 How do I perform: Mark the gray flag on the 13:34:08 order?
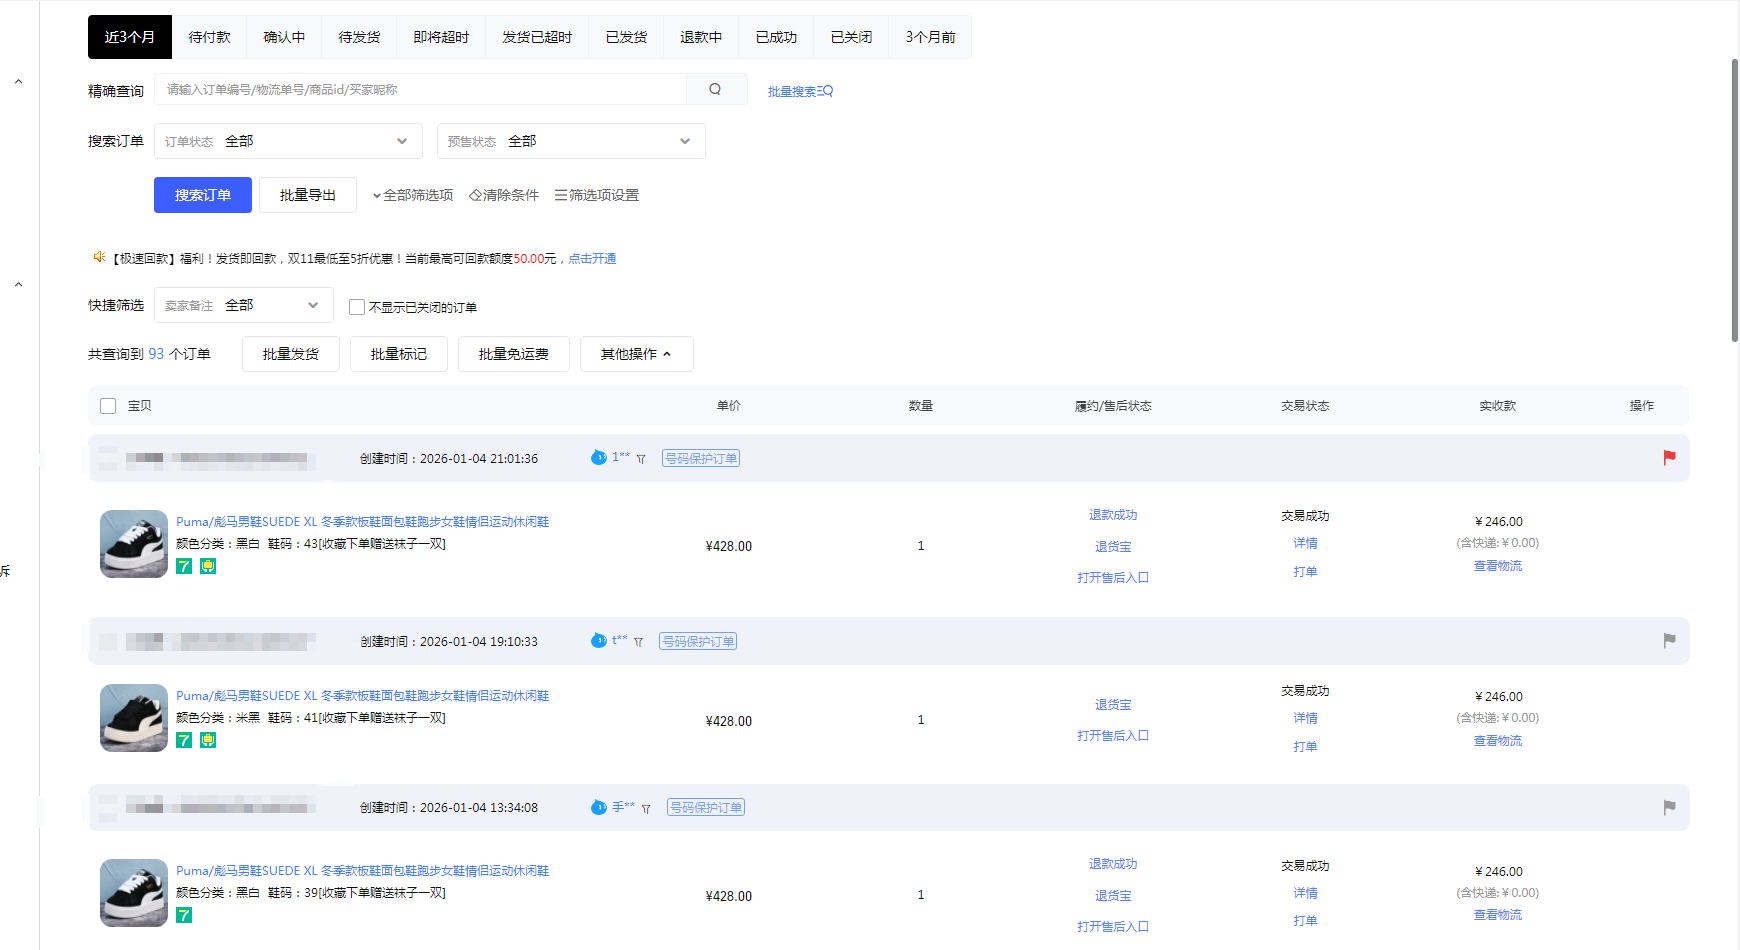(x=1669, y=807)
